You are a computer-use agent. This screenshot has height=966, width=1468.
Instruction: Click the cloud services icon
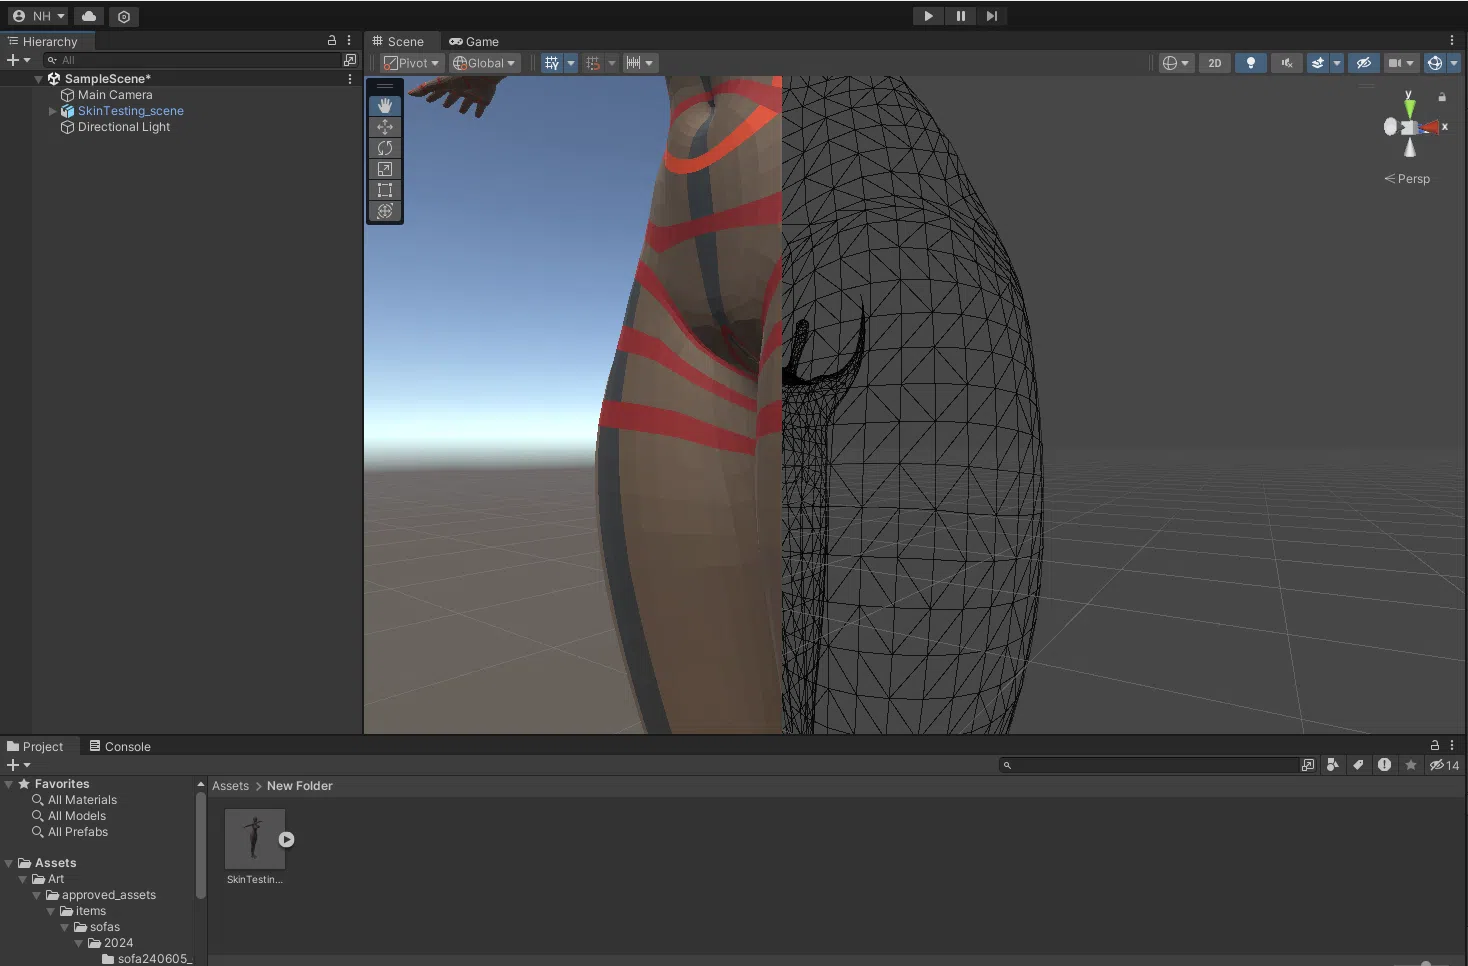pyautogui.click(x=89, y=16)
